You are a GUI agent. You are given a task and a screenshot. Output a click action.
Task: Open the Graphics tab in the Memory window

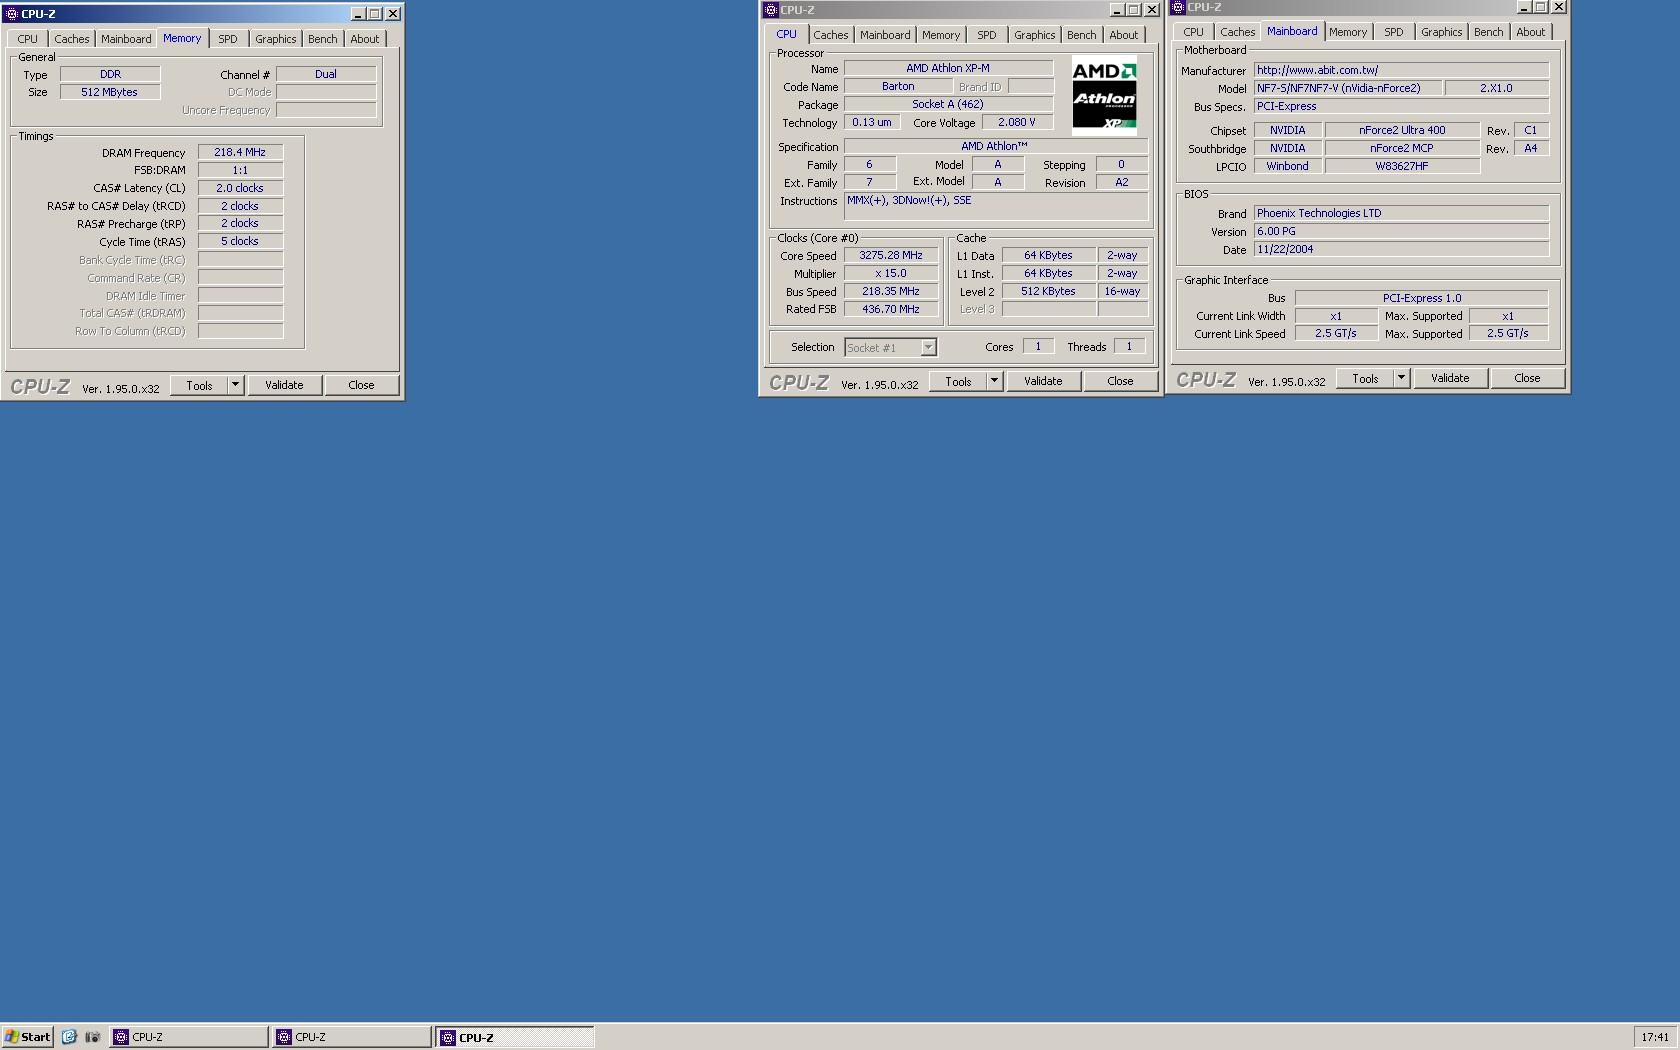point(276,39)
